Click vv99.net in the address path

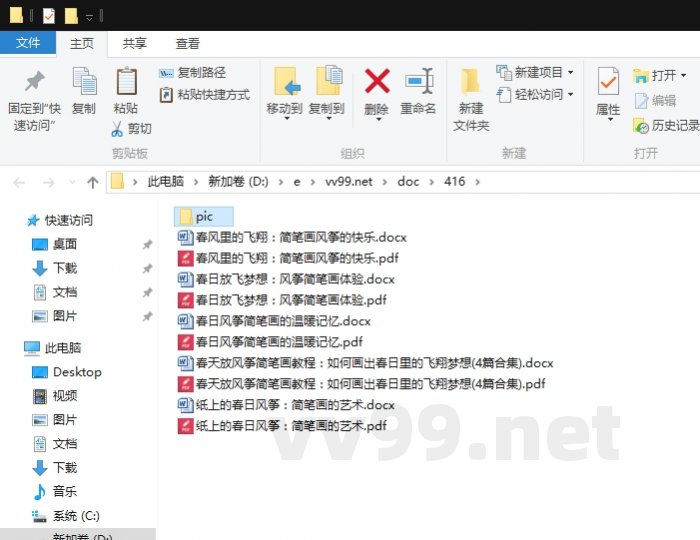(x=349, y=182)
